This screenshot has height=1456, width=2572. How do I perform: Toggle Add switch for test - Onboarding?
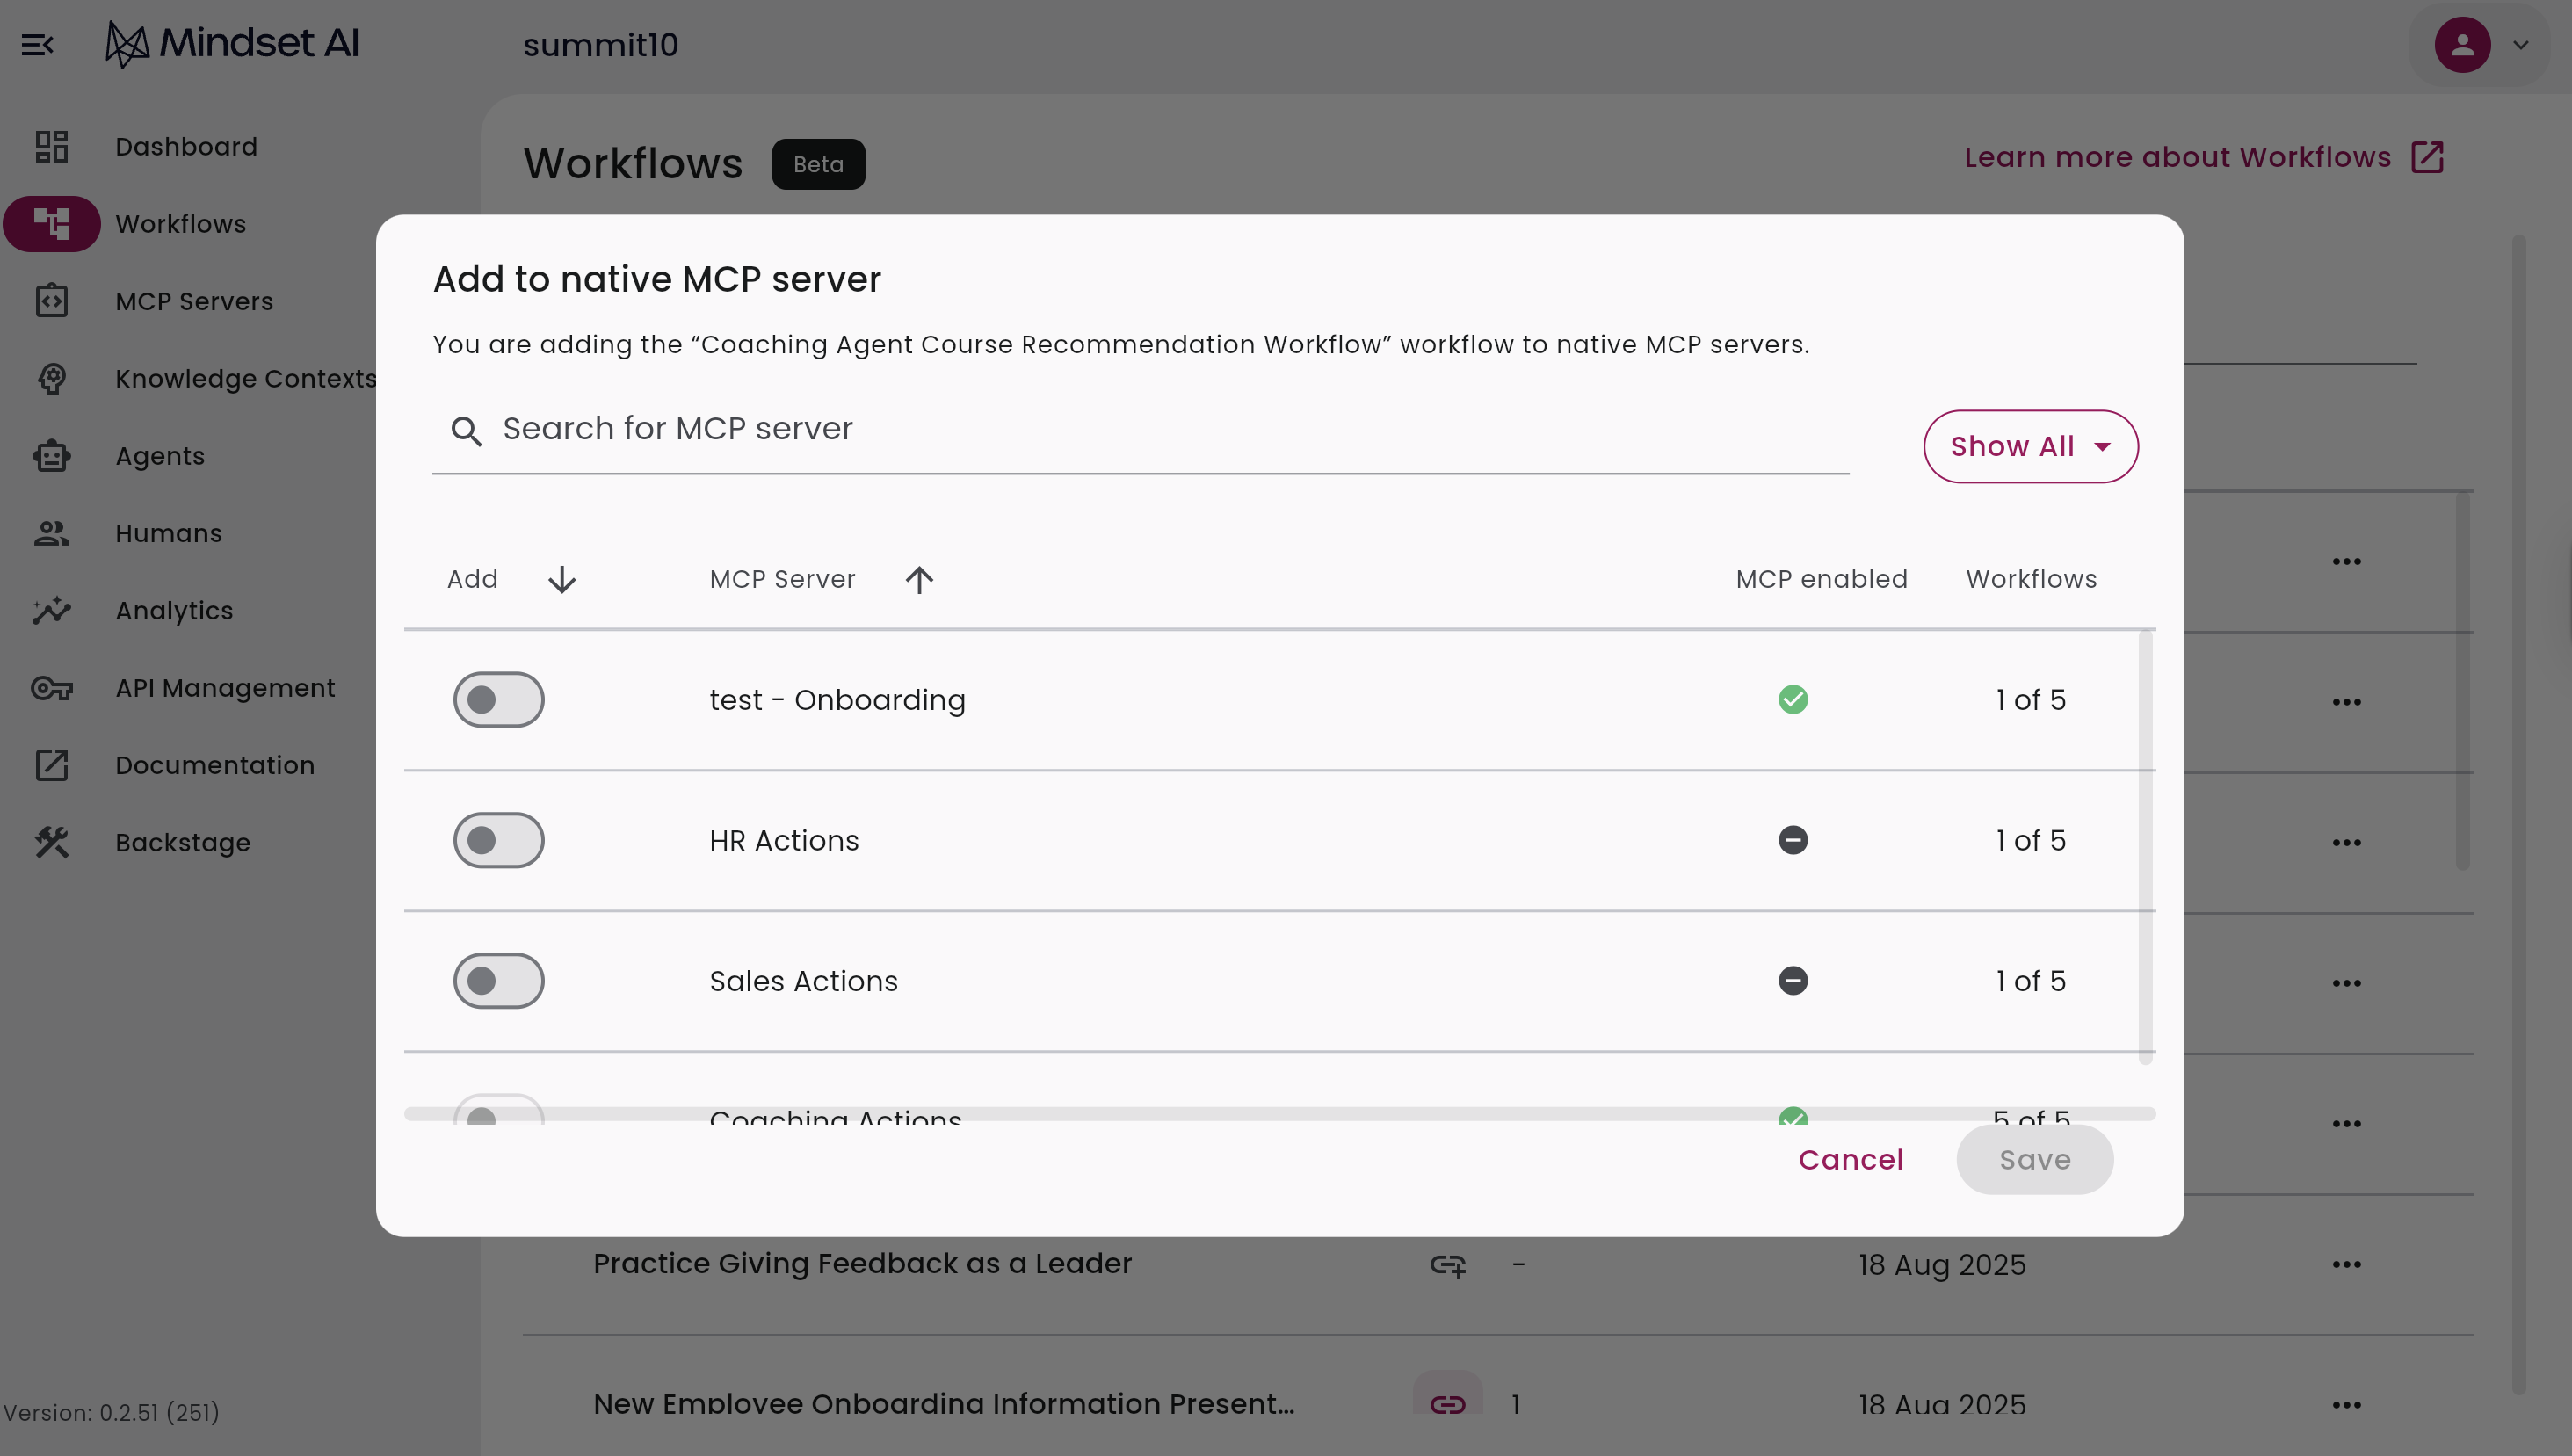pos(498,699)
